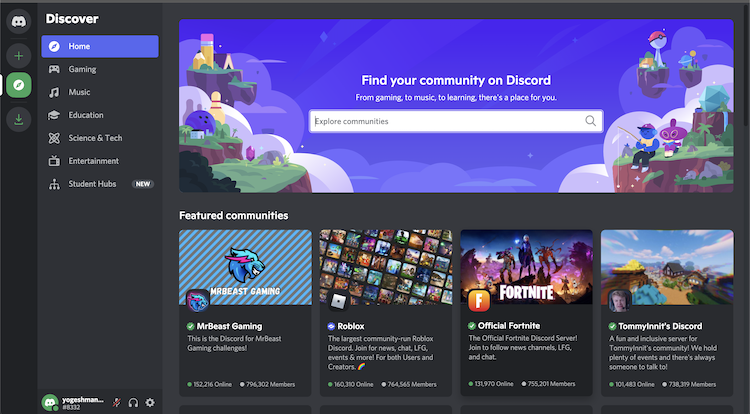Click the Add a Server plus icon
750x414 pixels.
(x=19, y=56)
